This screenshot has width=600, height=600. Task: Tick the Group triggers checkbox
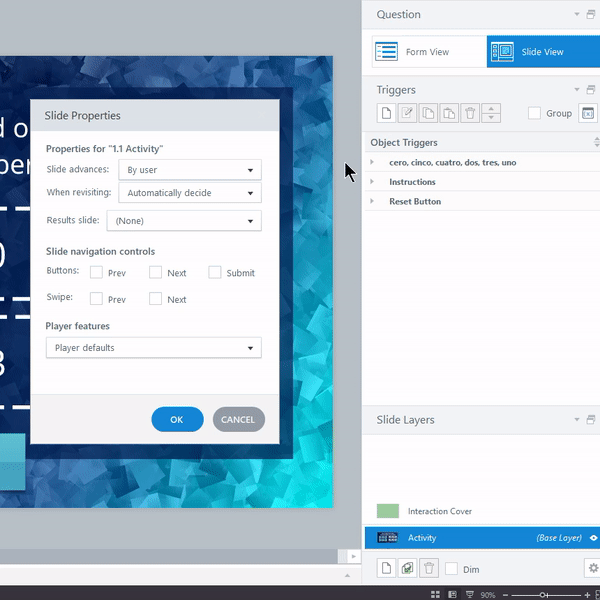pos(534,114)
